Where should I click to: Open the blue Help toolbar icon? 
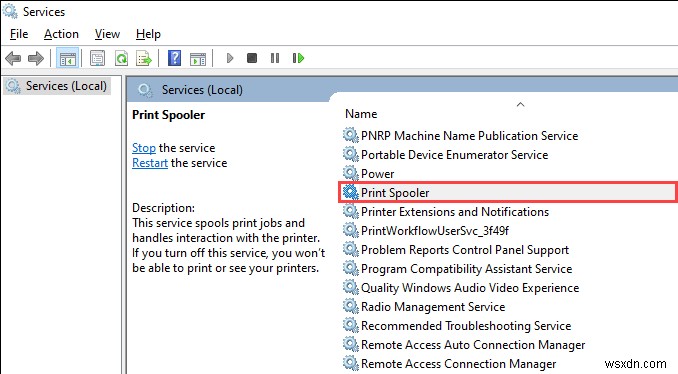click(x=174, y=58)
